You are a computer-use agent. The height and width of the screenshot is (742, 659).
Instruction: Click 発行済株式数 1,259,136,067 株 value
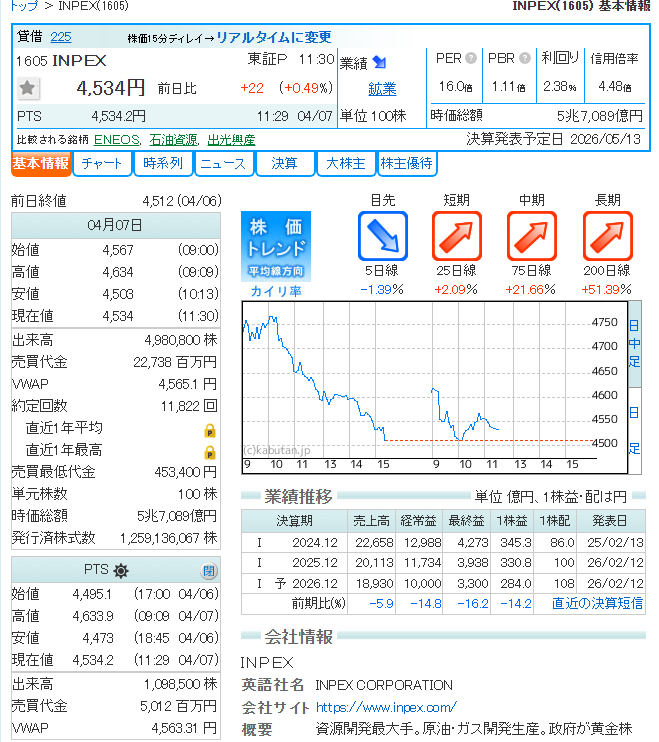coord(168,539)
